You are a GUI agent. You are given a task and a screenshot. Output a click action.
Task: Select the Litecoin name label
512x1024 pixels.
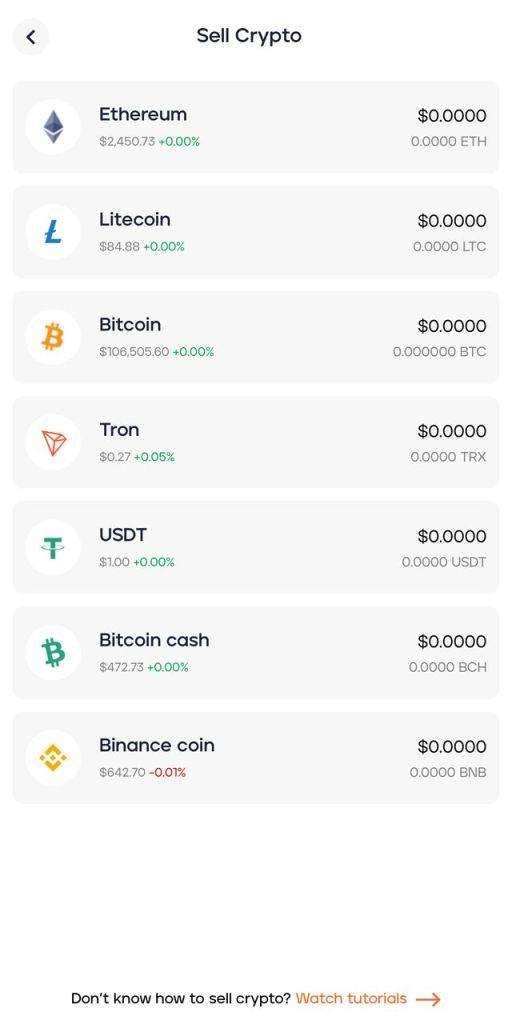(135, 219)
